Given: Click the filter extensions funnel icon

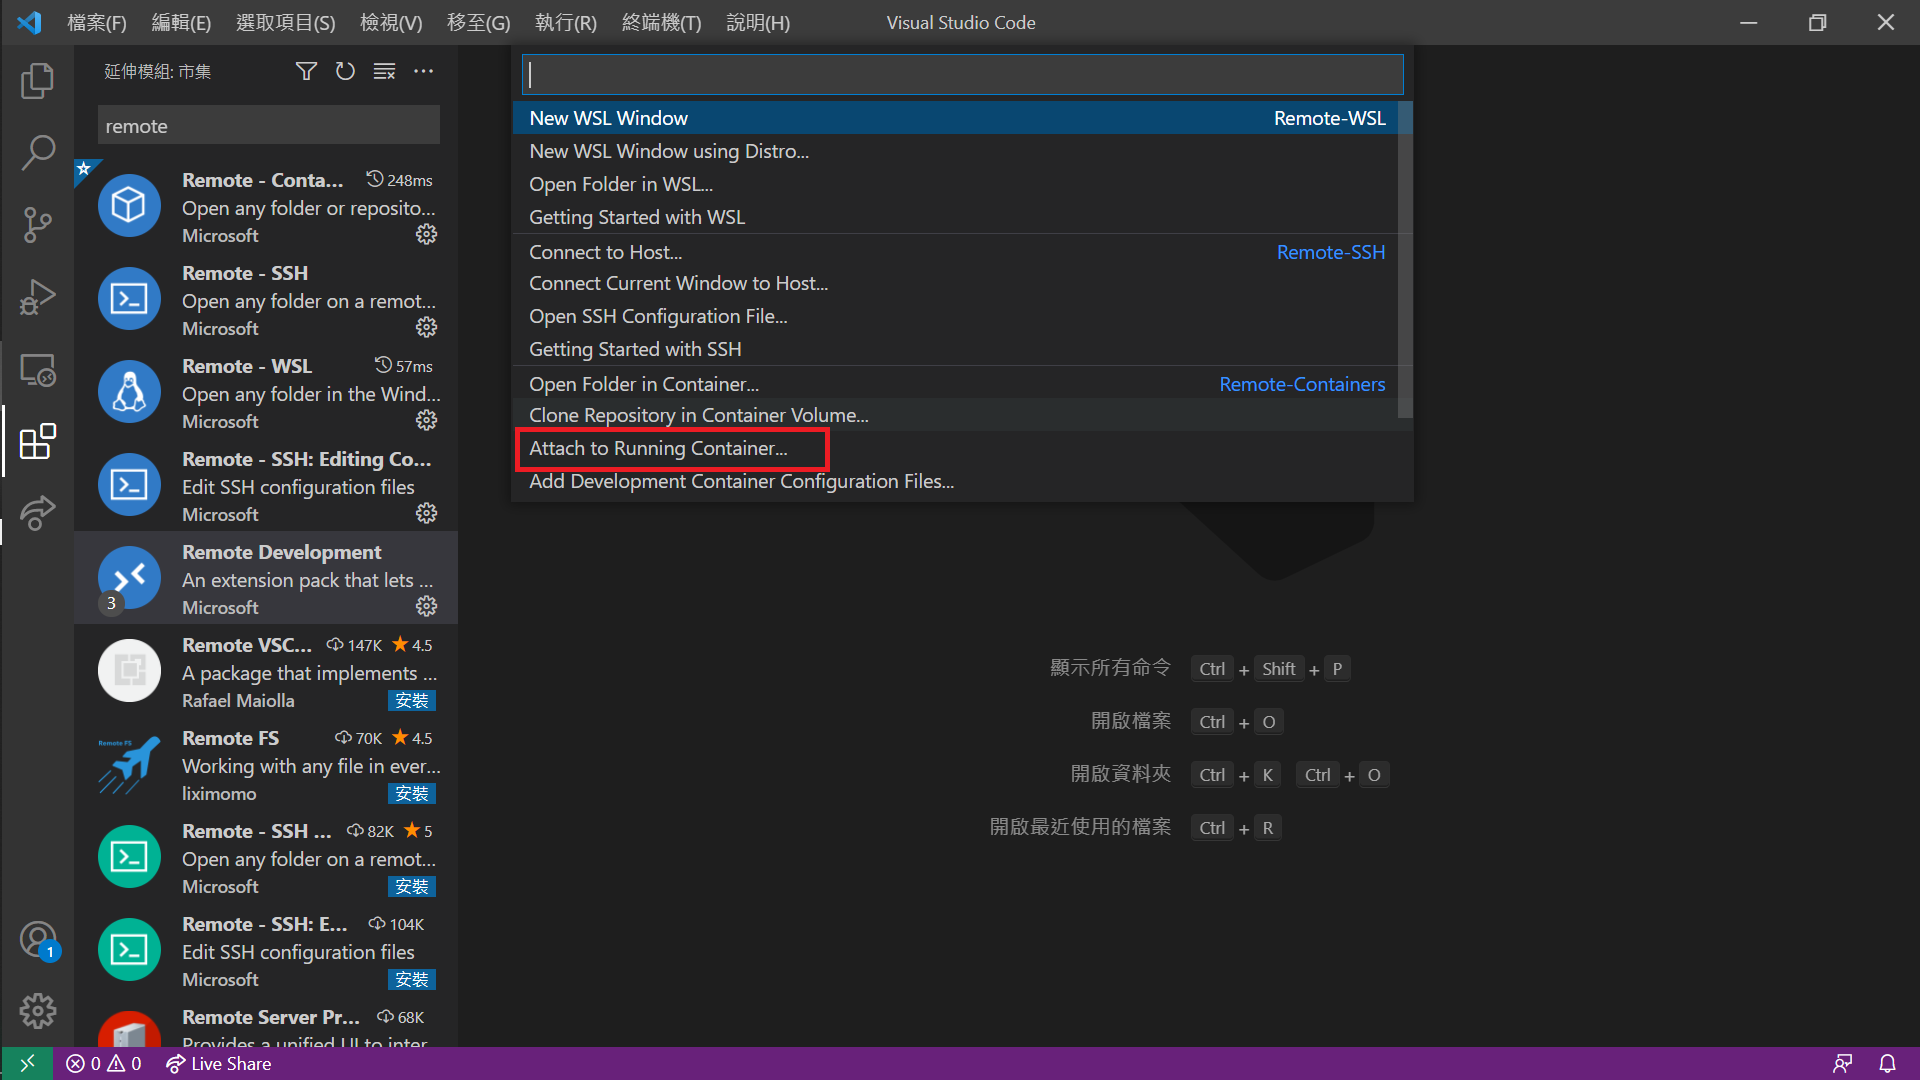Looking at the screenshot, I should point(306,71).
